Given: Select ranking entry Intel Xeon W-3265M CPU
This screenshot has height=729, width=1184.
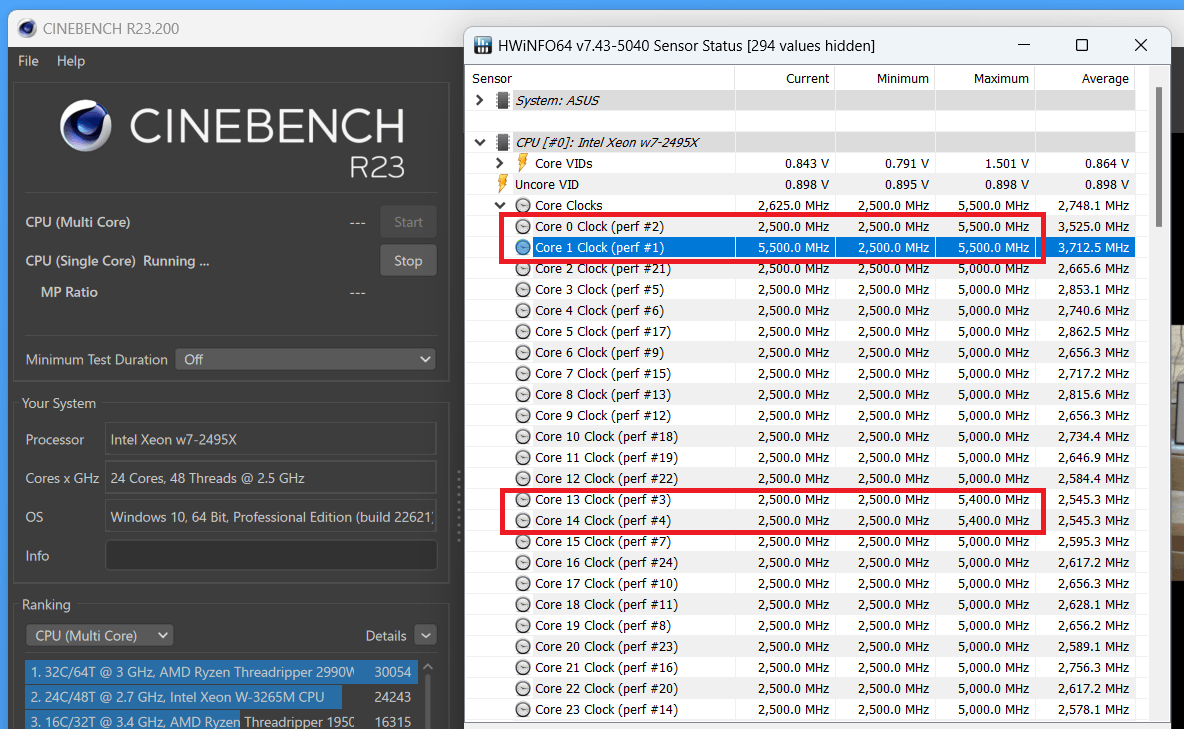Looking at the screenshot, I should coord(220,697).
